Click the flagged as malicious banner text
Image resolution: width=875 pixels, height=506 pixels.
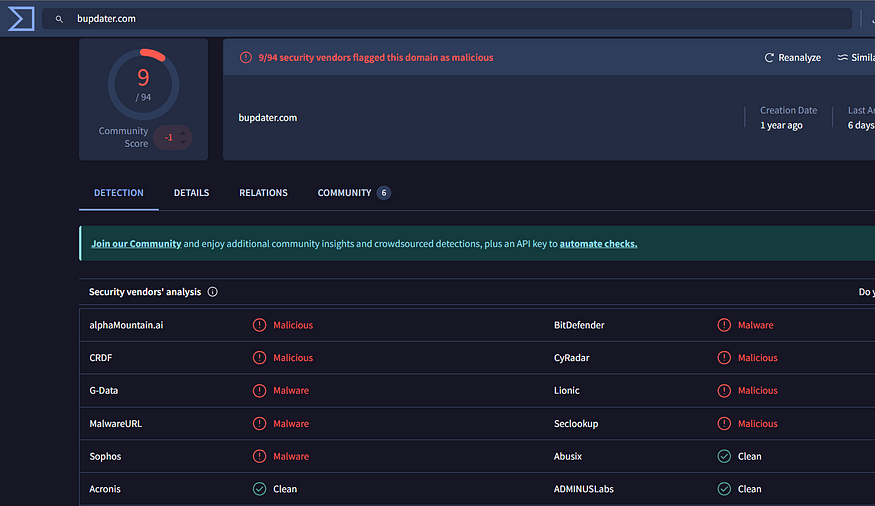click(x=376, y=57)
